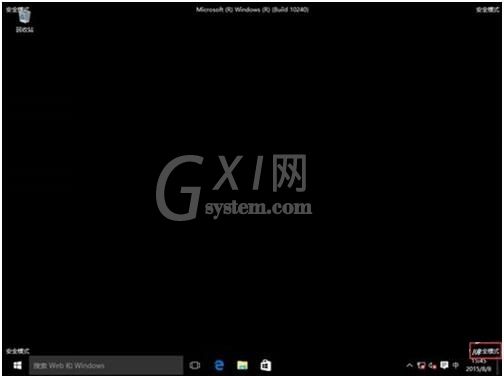The image size is (504, 376).
Task: Expand the hidden system tray icons
Action: pos(410,366)
